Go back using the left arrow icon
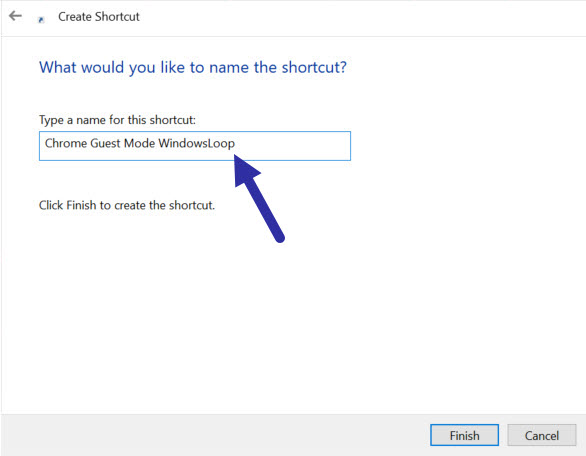The image size is (586, 456). [15, 16]
